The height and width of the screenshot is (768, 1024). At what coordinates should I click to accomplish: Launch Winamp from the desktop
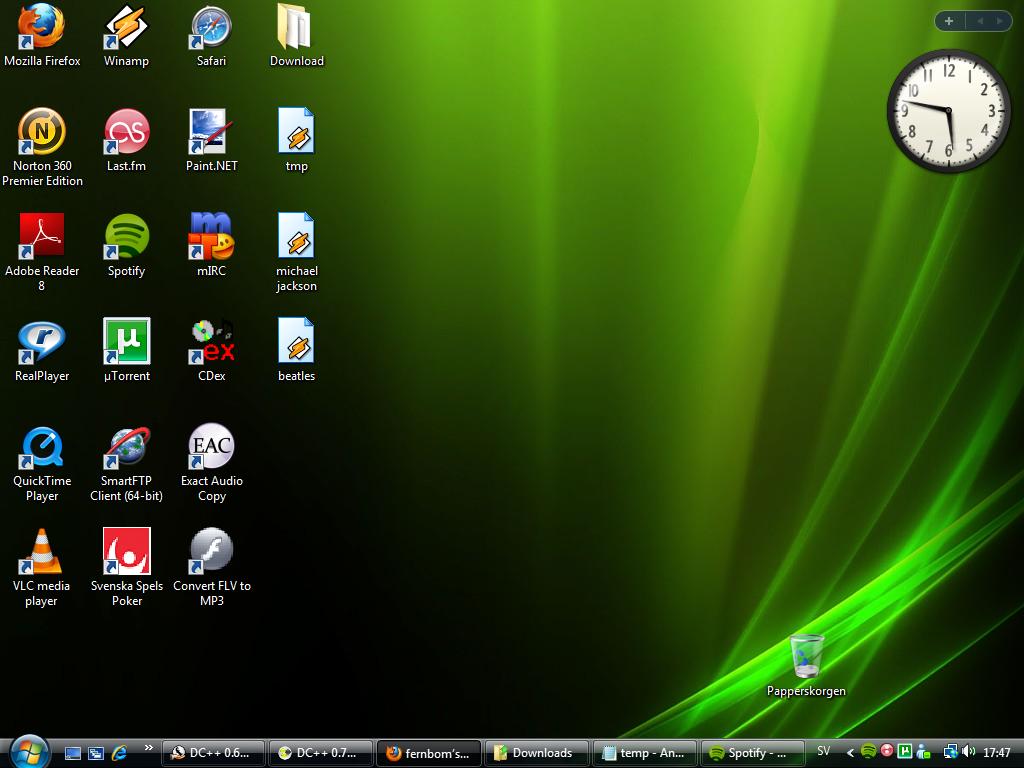click(x=126, y=35)
